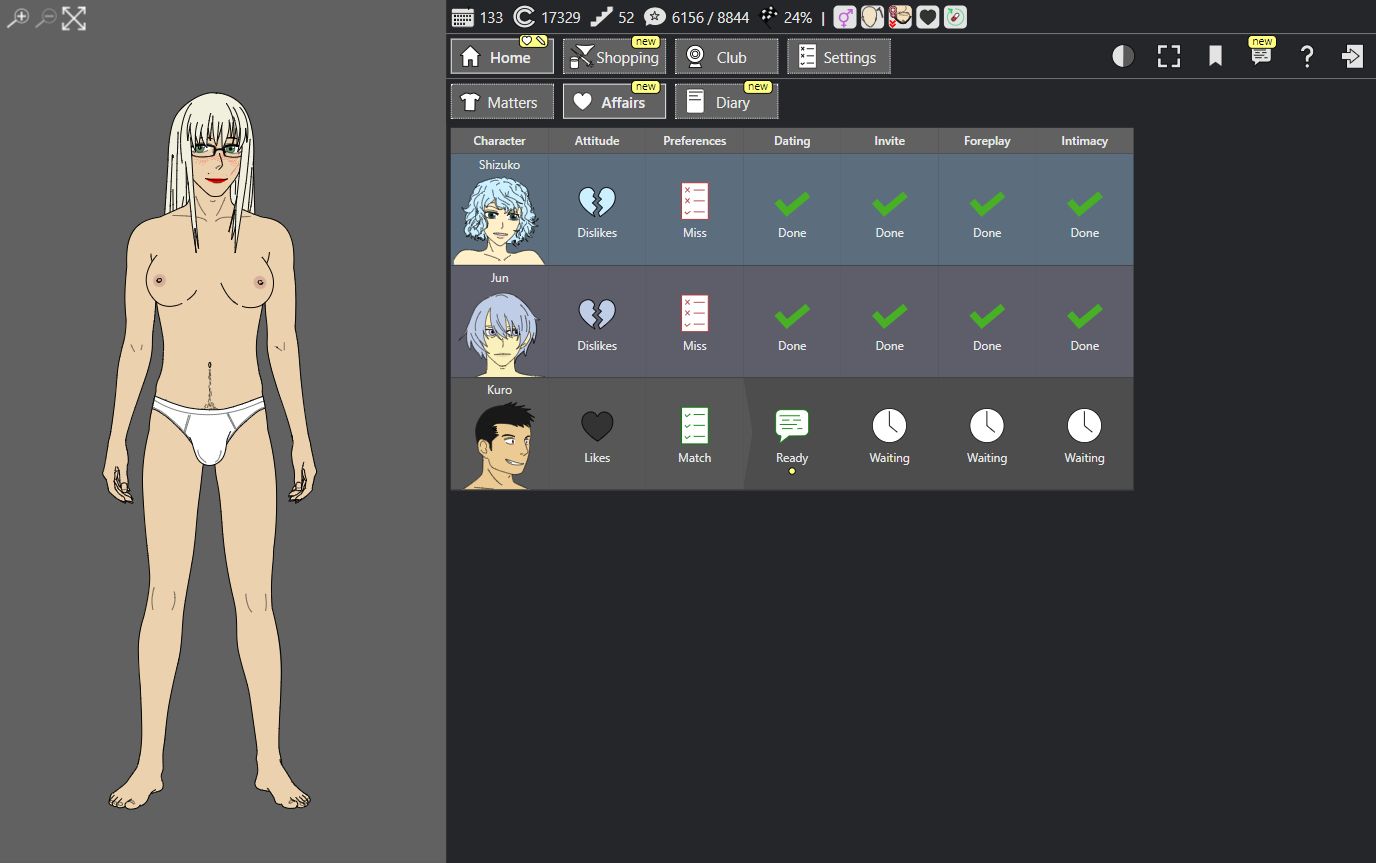Open the help question mark icon

tap(1307, 56)
